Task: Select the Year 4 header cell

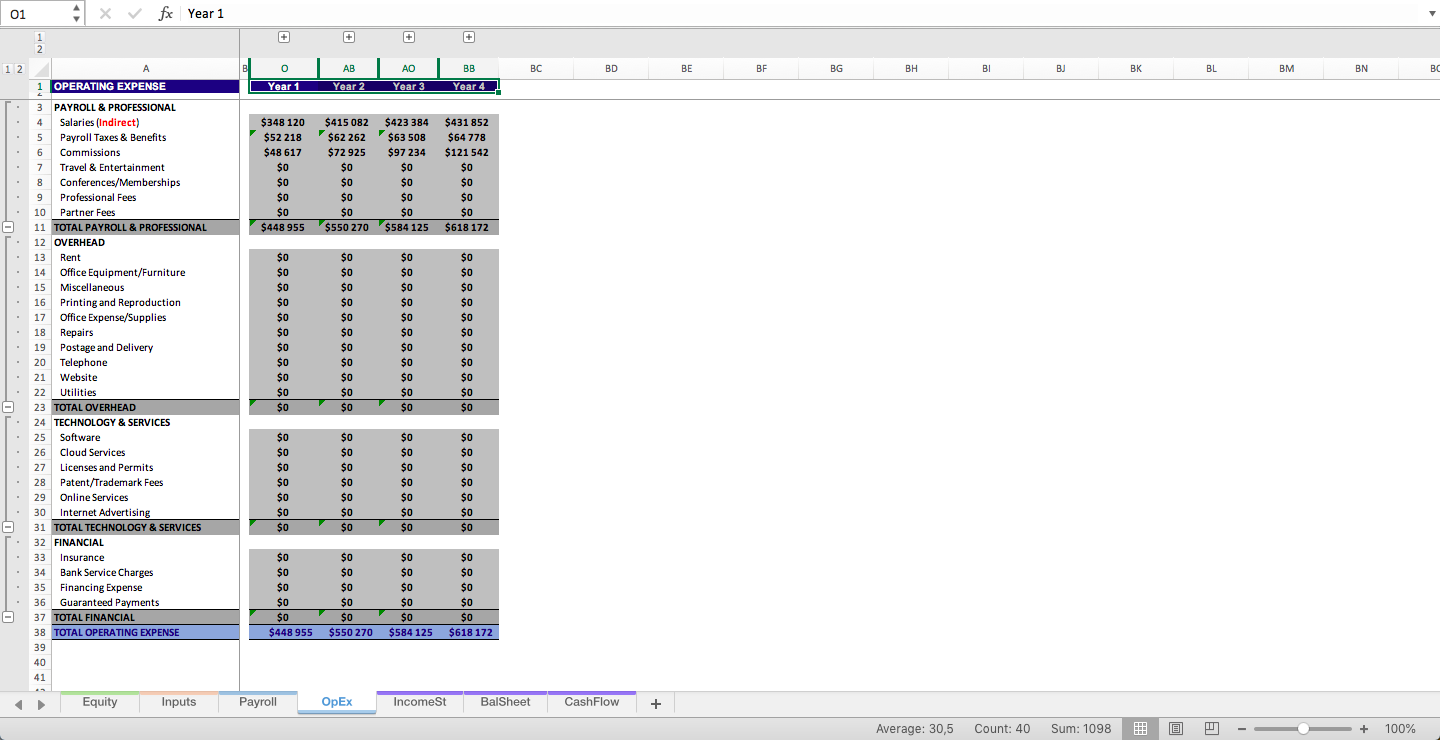Action: click(x=469, y=87)
